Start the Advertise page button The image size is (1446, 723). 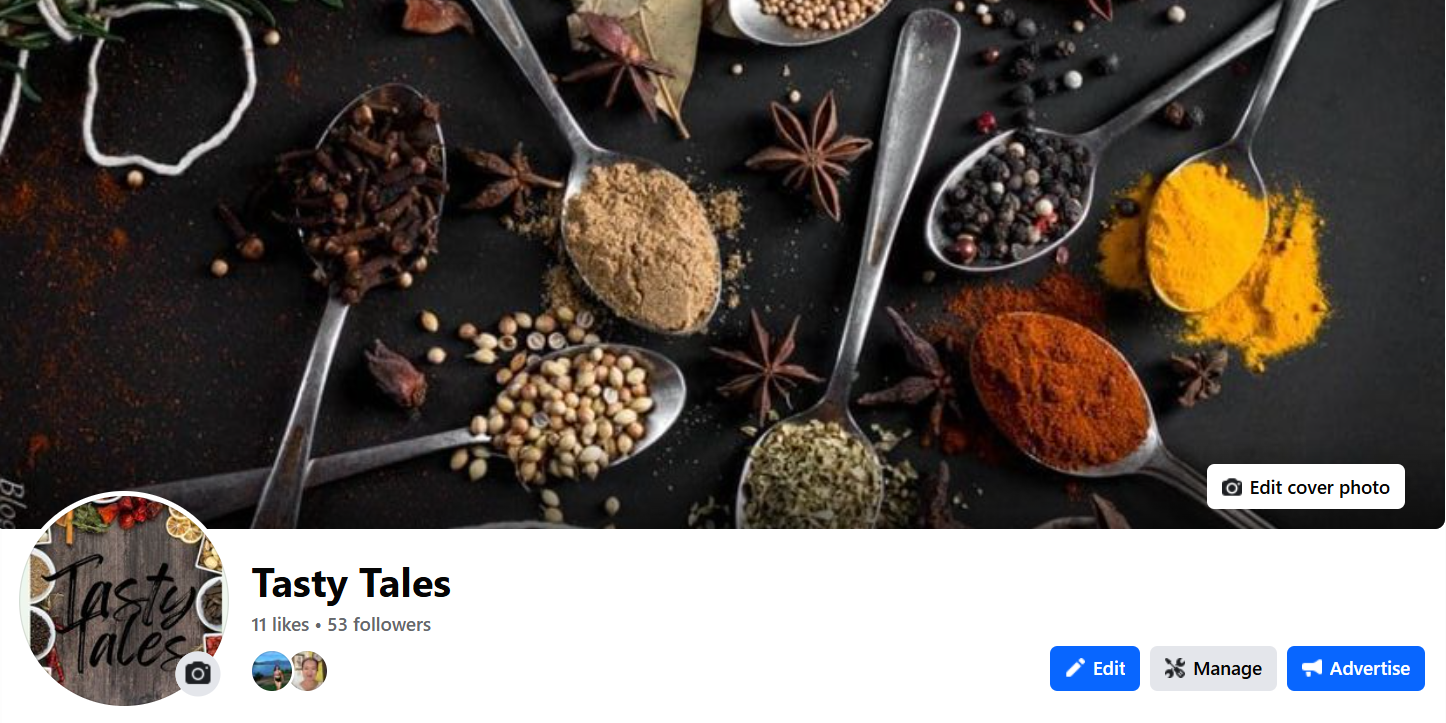(1356, 668)
